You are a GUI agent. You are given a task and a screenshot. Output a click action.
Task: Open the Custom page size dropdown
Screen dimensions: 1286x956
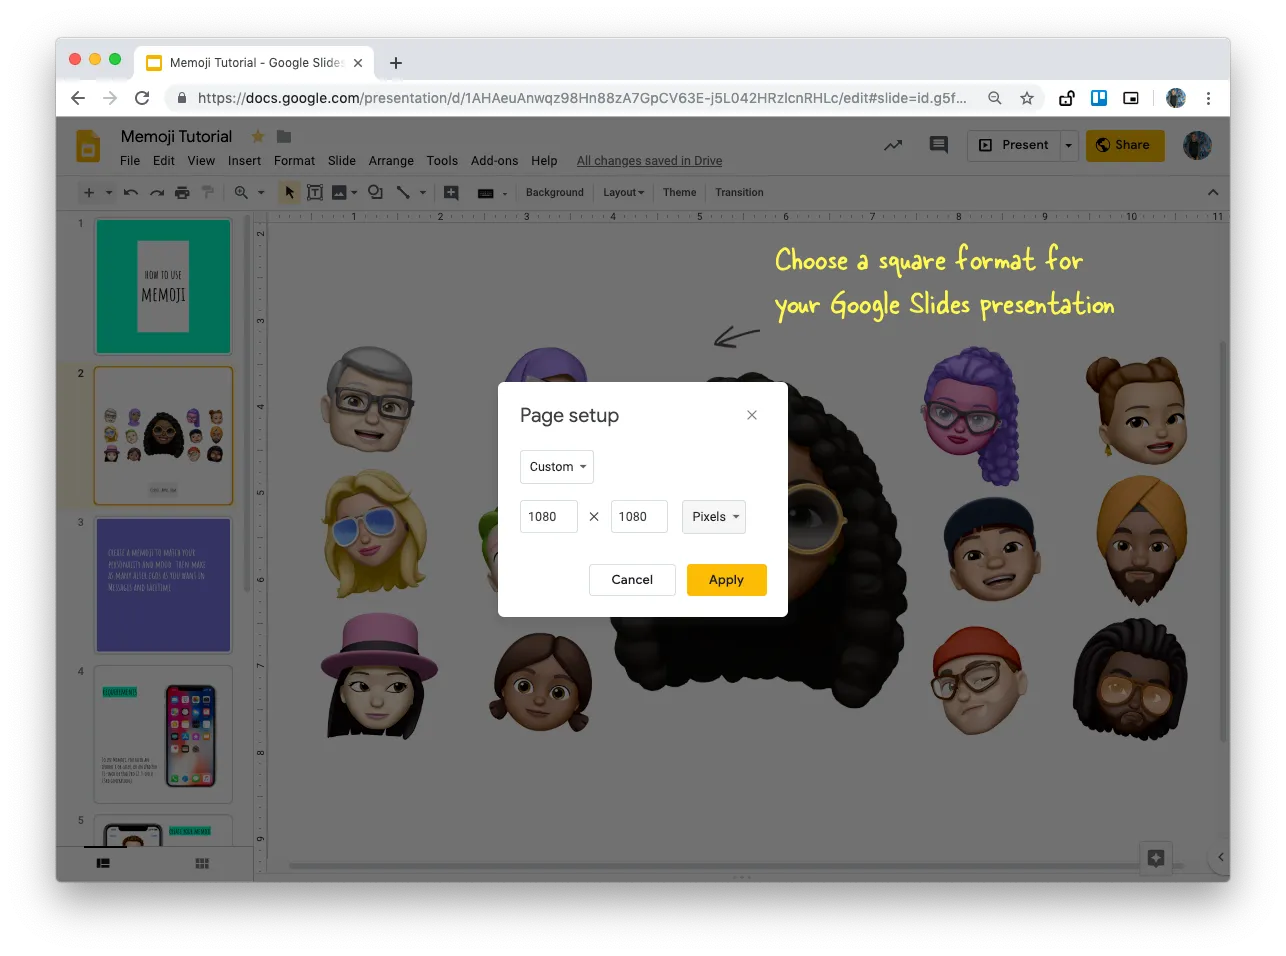point(557,467)
